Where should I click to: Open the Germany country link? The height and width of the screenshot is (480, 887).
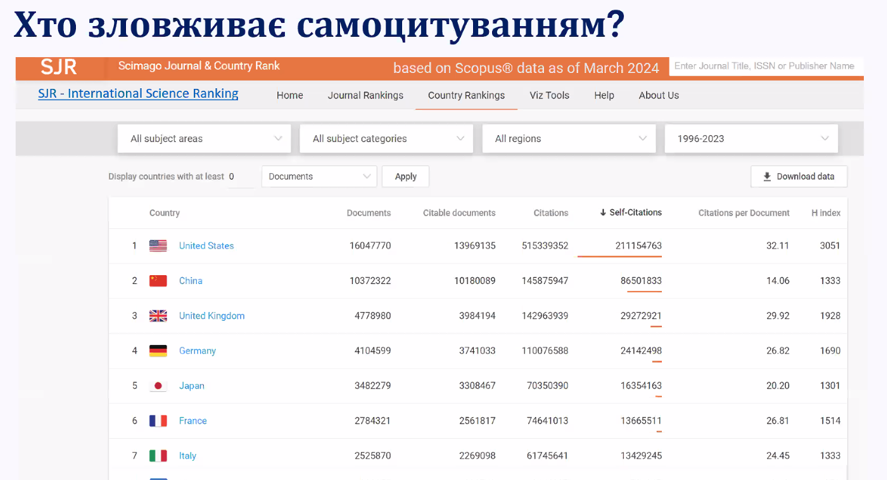[197, 351]
